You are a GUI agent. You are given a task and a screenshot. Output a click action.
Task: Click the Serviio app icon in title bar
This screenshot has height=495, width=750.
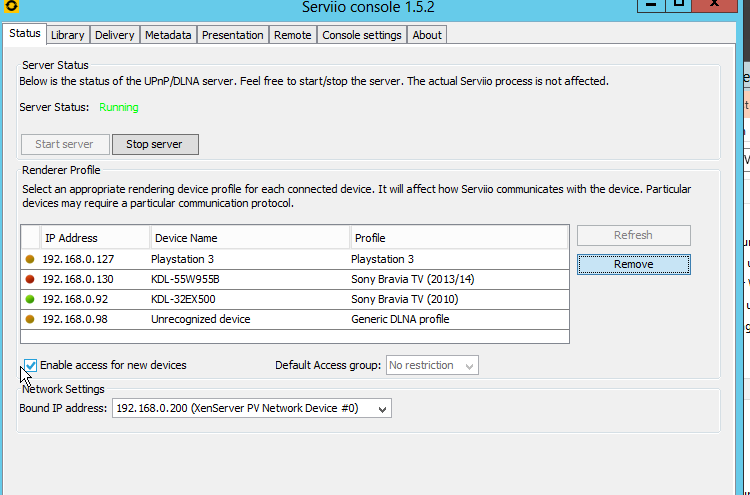(x=10, y=9)
